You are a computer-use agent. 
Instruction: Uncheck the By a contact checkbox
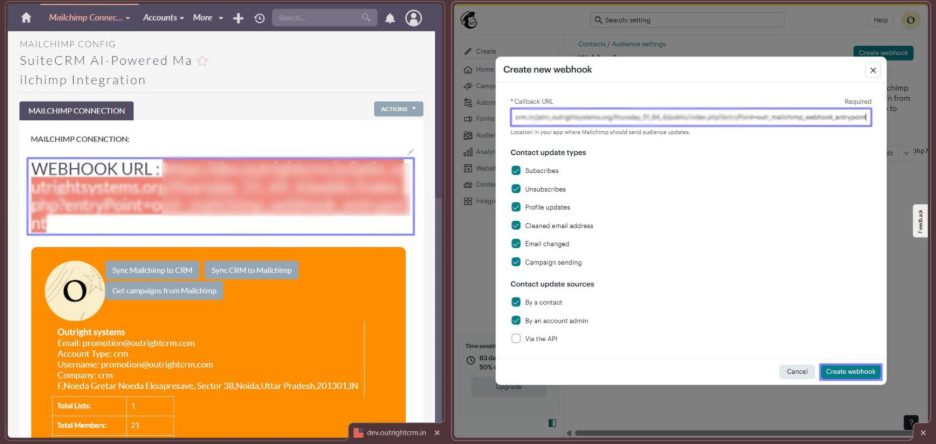[516, 303]
